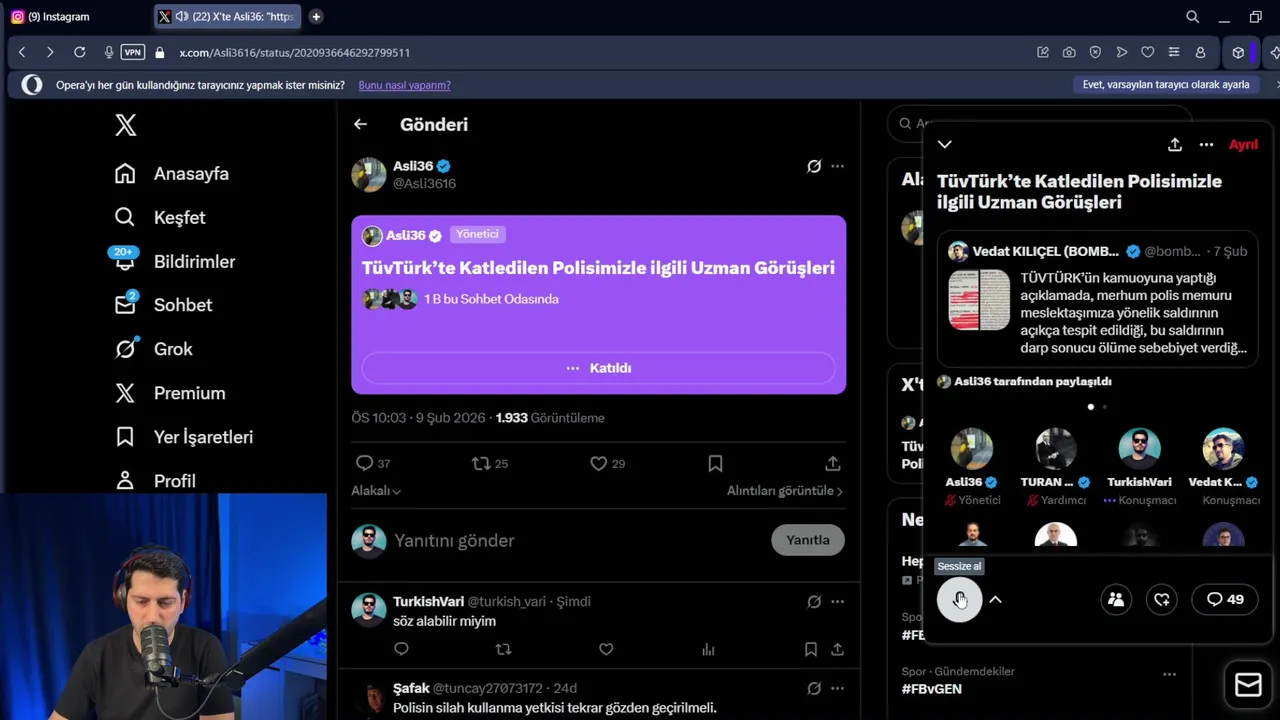This screenshot has width=1280, height=720.
Task: Open space comments with 49 count
Action: coord(1225,599)
